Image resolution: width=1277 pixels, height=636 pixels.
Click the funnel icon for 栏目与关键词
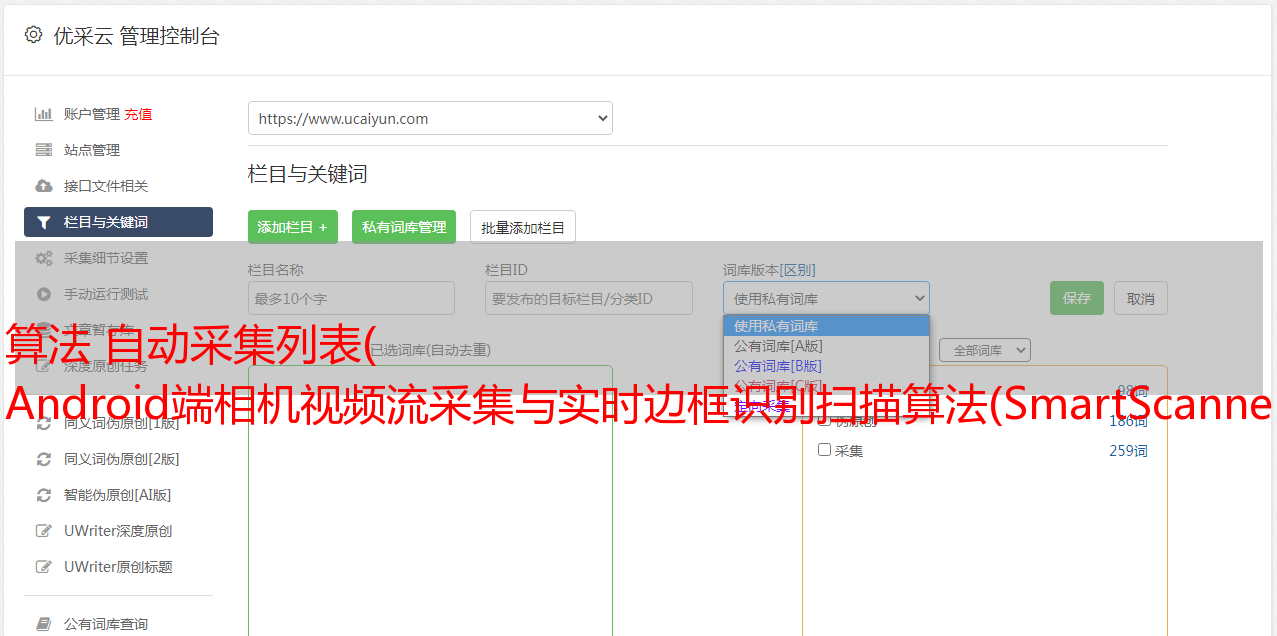[x=43, y=222]
